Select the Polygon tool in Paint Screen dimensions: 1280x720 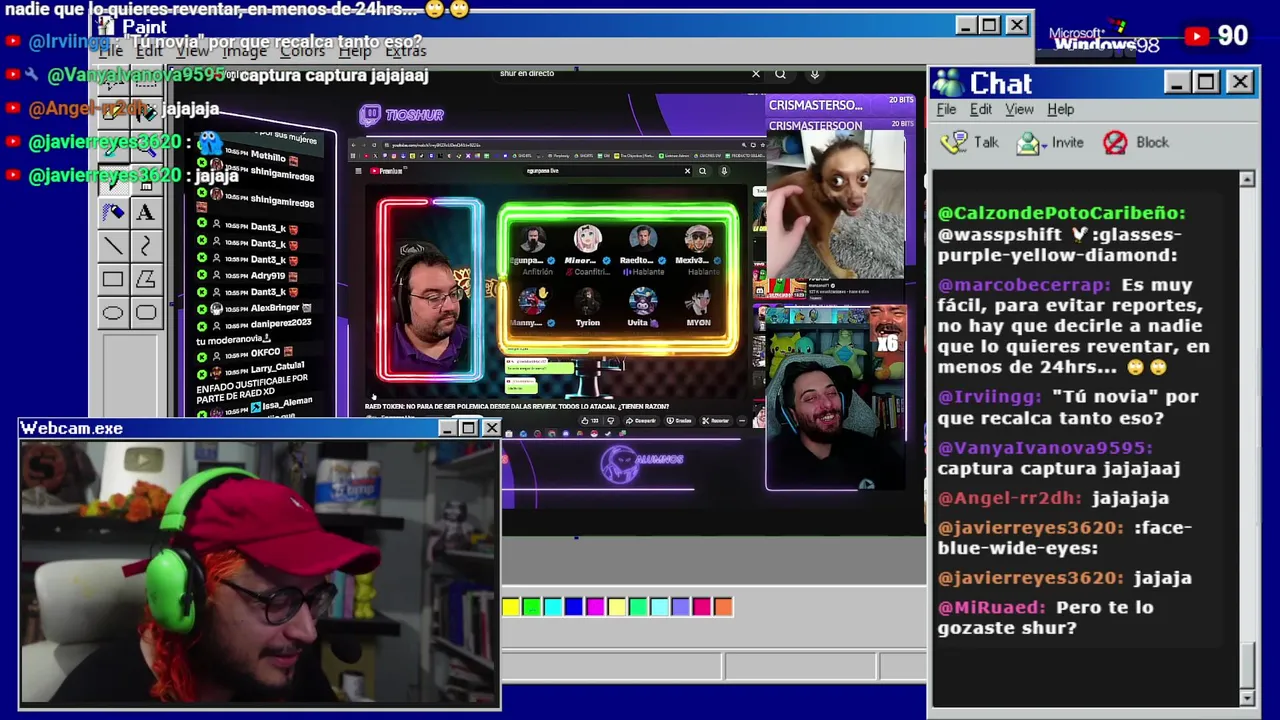pos(146,280)
